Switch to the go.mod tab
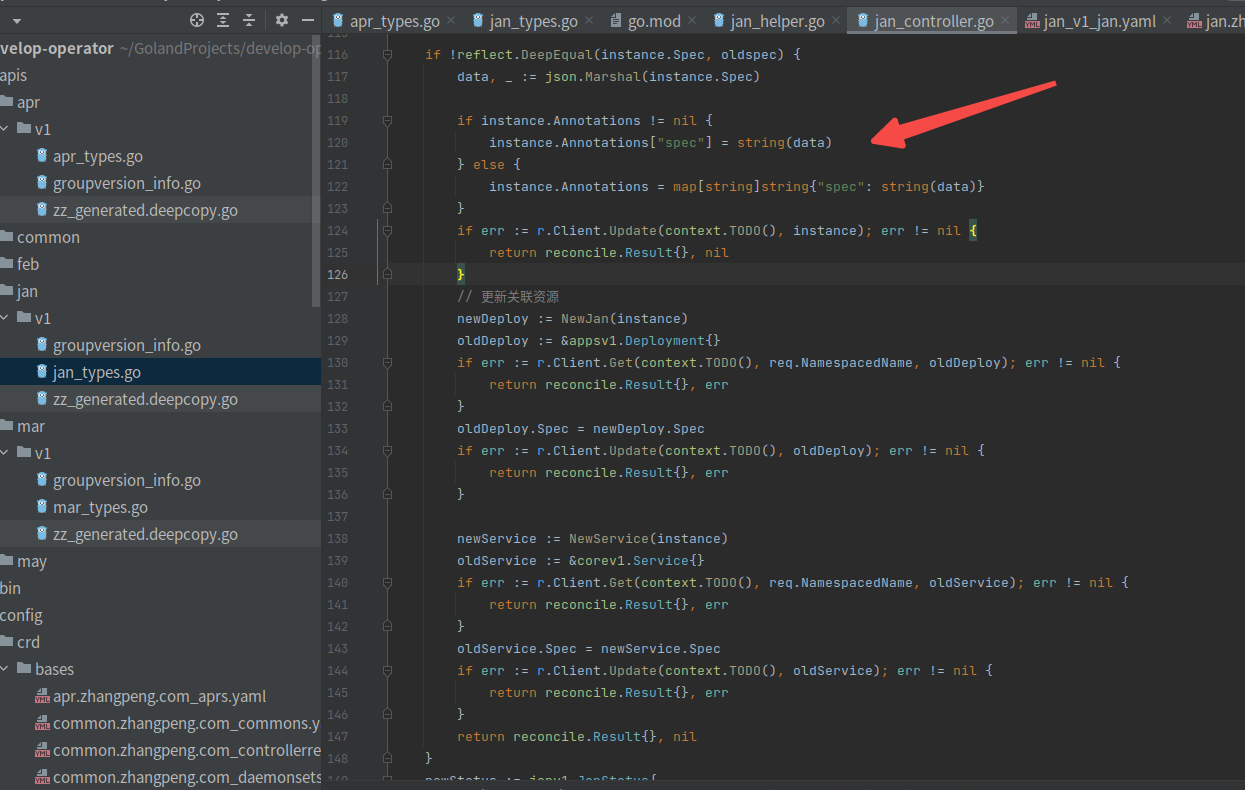 652,21
